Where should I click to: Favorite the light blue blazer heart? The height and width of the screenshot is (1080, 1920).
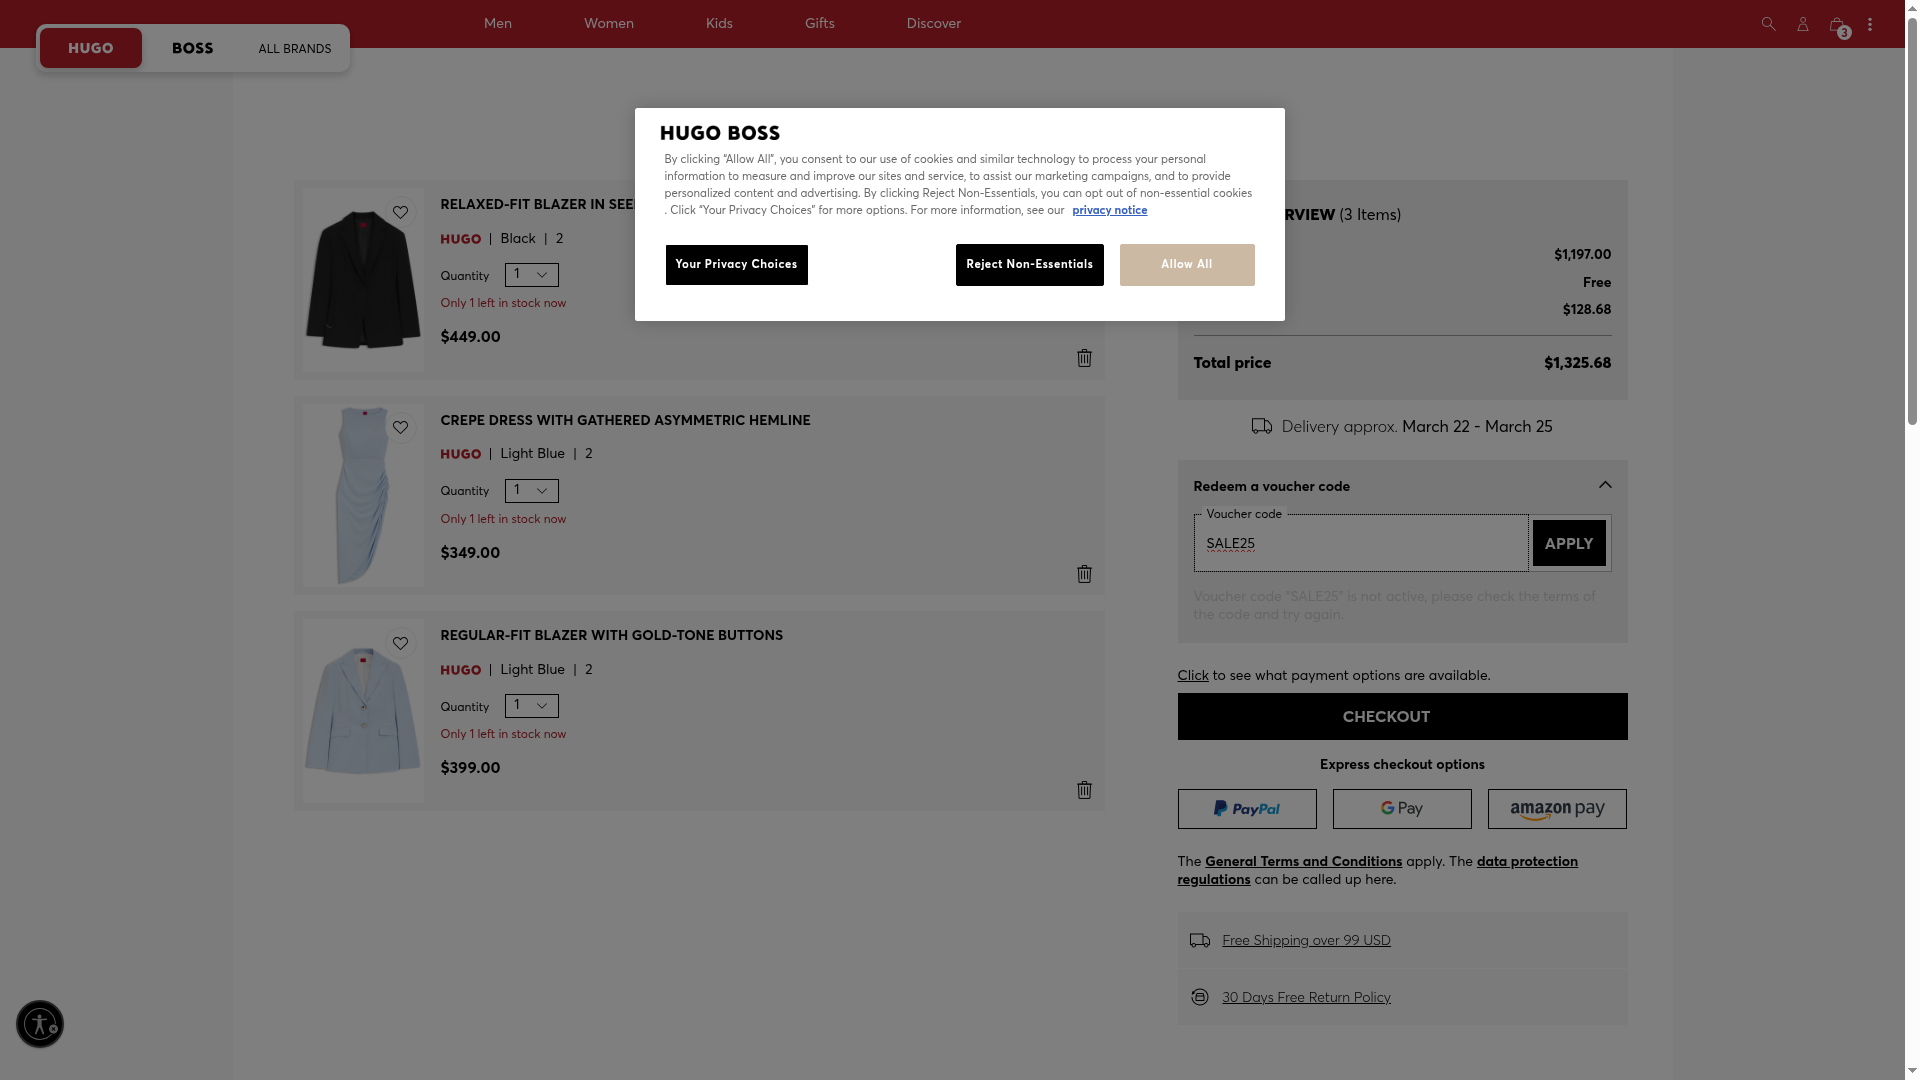pyautogui.click(x=400, y=643)
